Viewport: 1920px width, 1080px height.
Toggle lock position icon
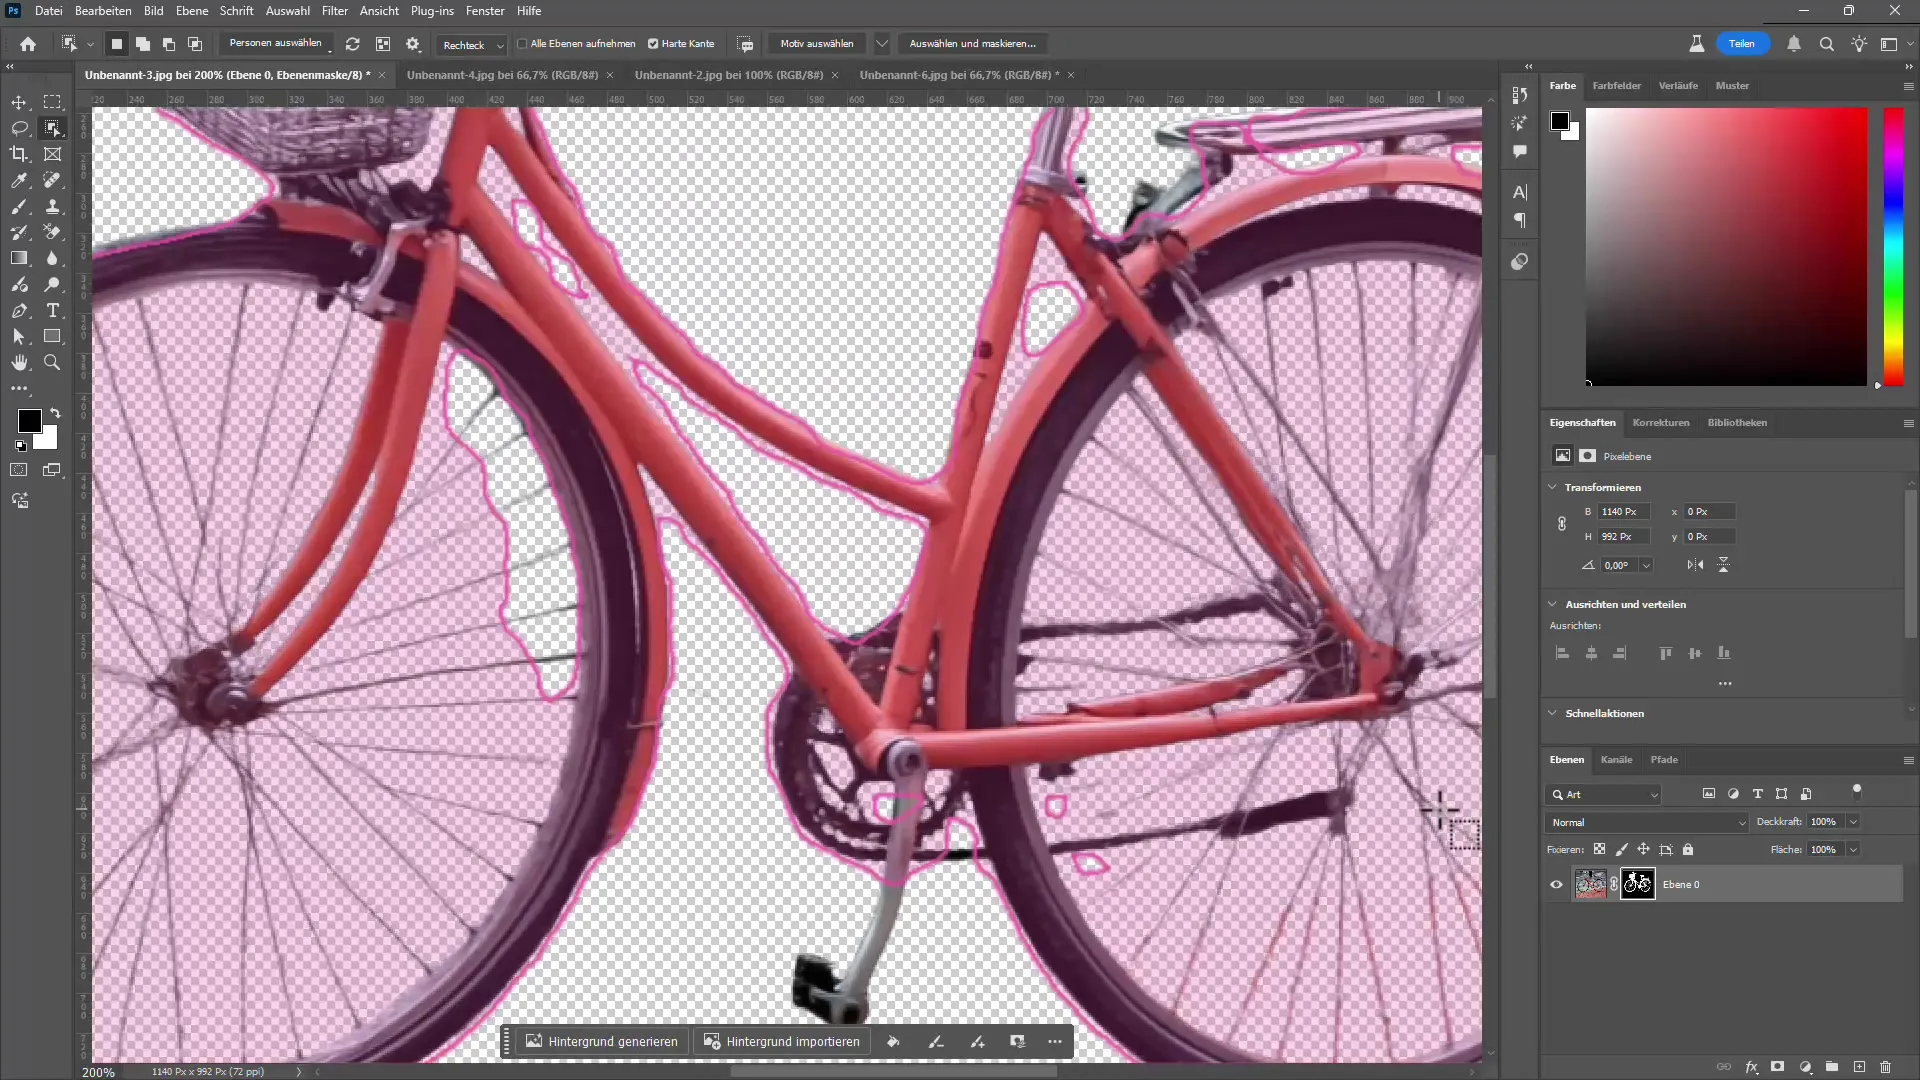point(1643,849)
